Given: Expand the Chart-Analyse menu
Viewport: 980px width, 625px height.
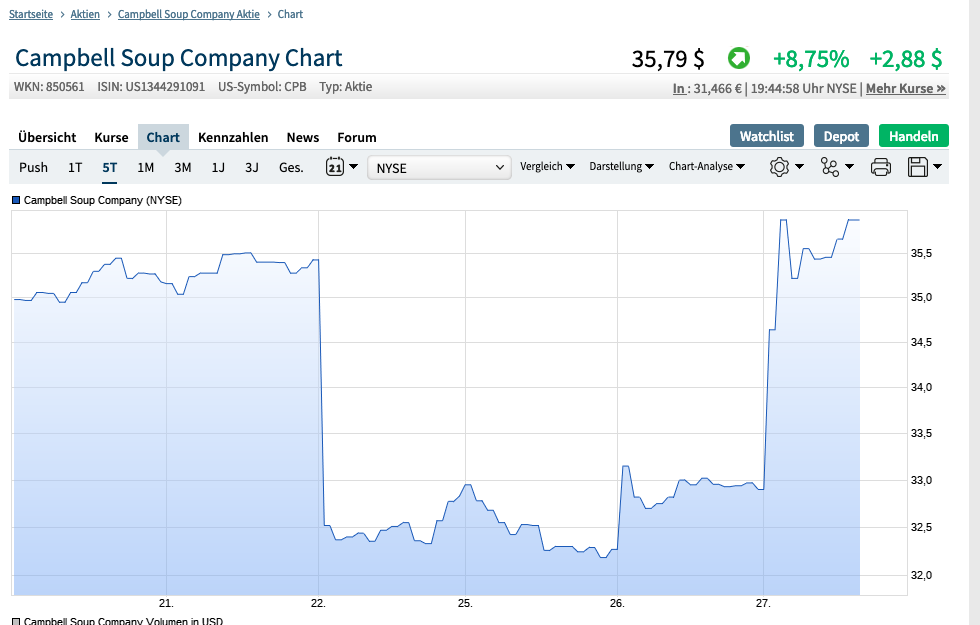Looking at the screenshot, I should [x=702, y=167].
